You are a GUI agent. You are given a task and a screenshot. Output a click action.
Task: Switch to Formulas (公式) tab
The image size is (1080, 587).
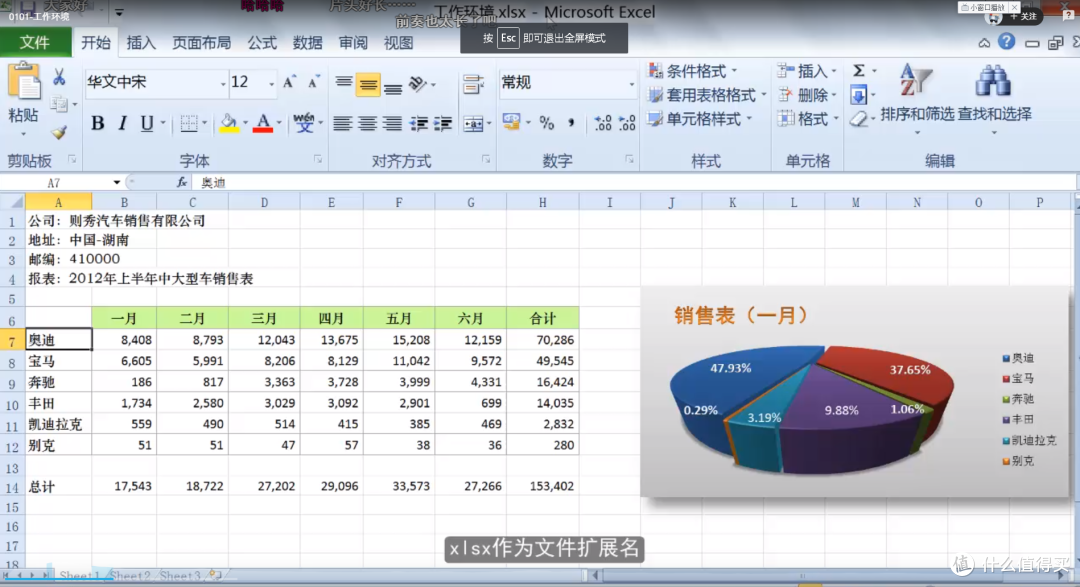(x=262, y=43)
